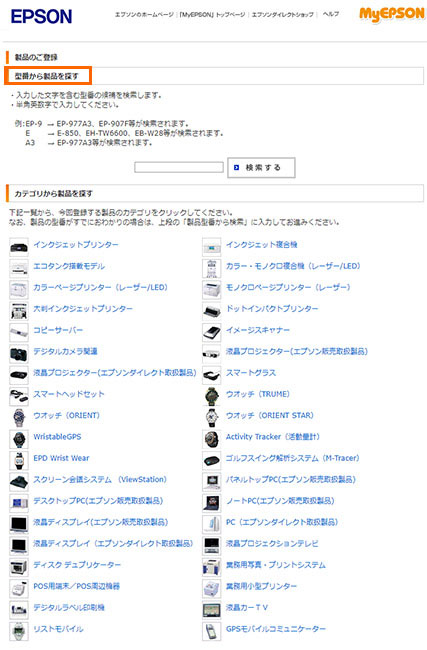Open the Activity Tracker category link
This screenshot has width=427, height=650.
pyautogui.click(x=273, y=437)
